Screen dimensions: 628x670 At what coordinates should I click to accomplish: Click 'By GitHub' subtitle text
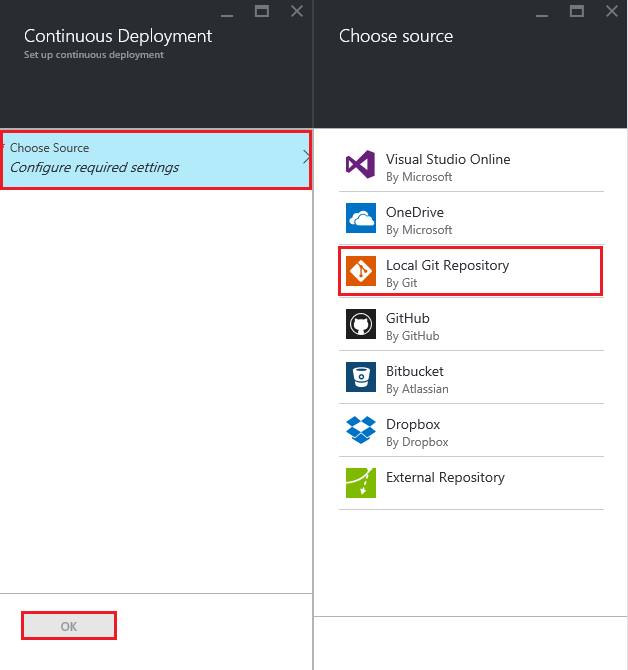coord(412,336)
